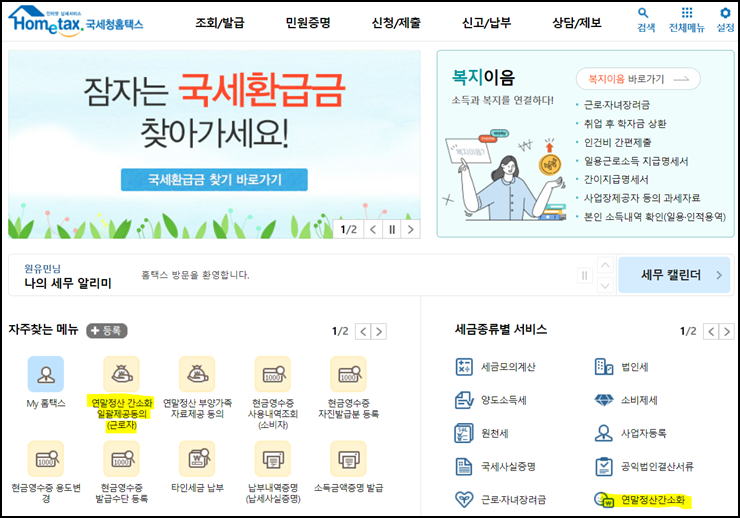Click the 국세사실증명 document icon

point(464,467)
